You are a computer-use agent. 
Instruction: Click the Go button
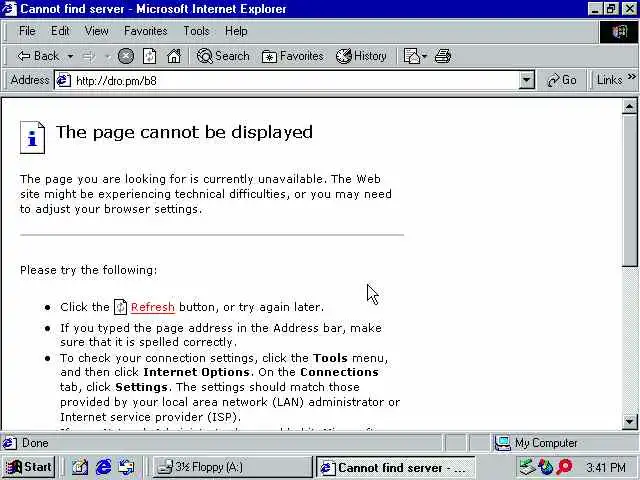point(562,80)
